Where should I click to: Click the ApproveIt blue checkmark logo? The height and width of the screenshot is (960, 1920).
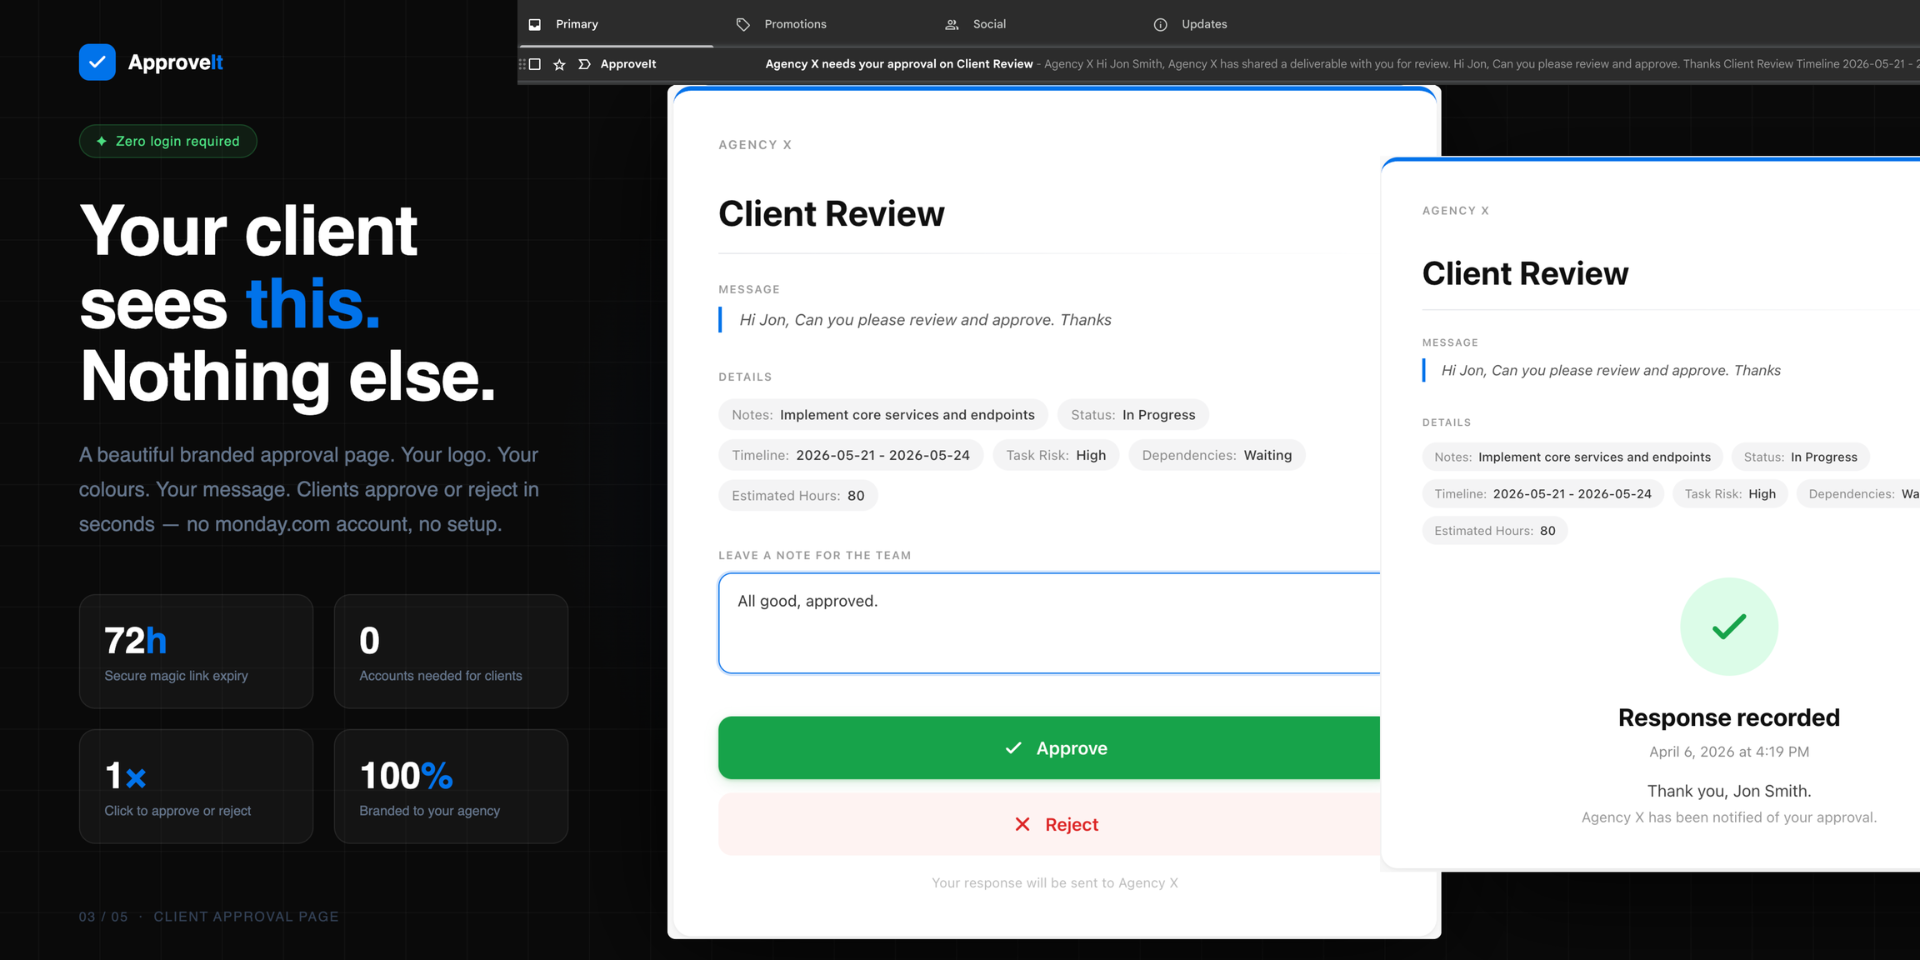click(97, 62)
